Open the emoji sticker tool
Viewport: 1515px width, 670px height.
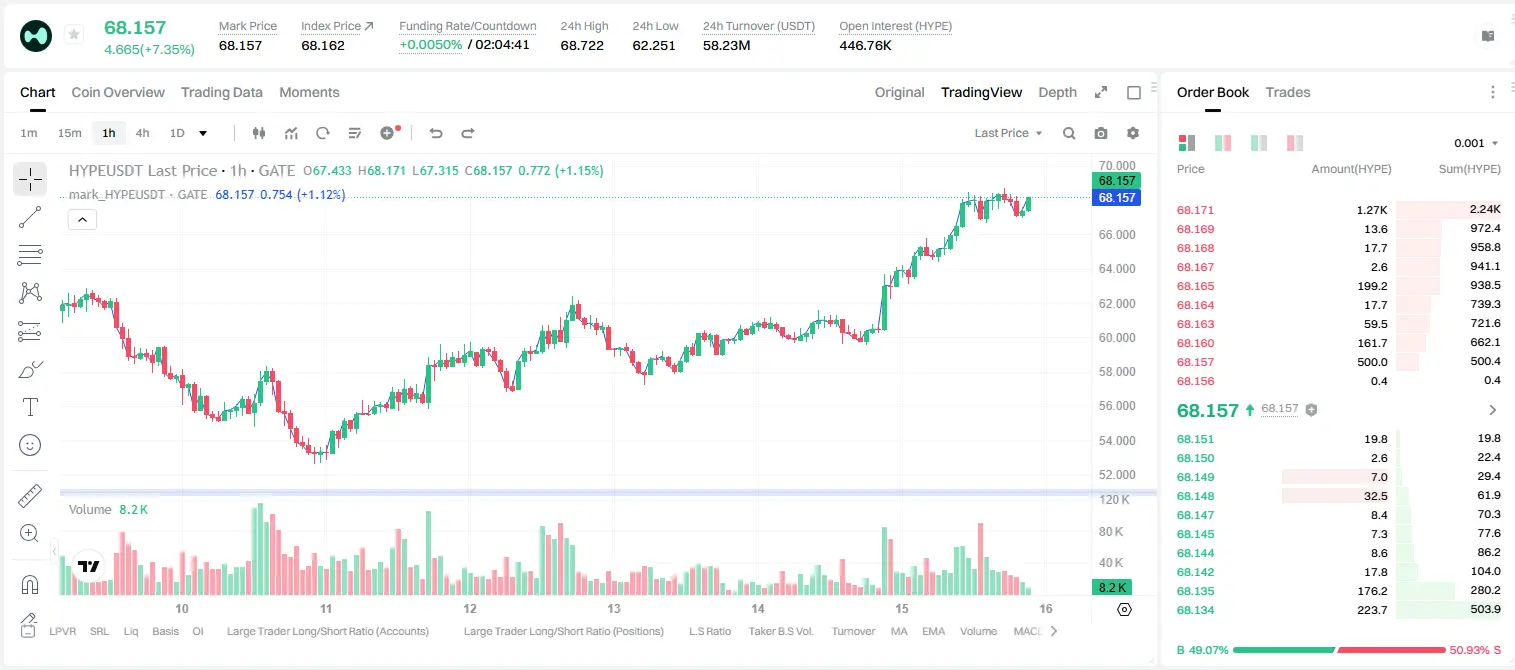30,445
